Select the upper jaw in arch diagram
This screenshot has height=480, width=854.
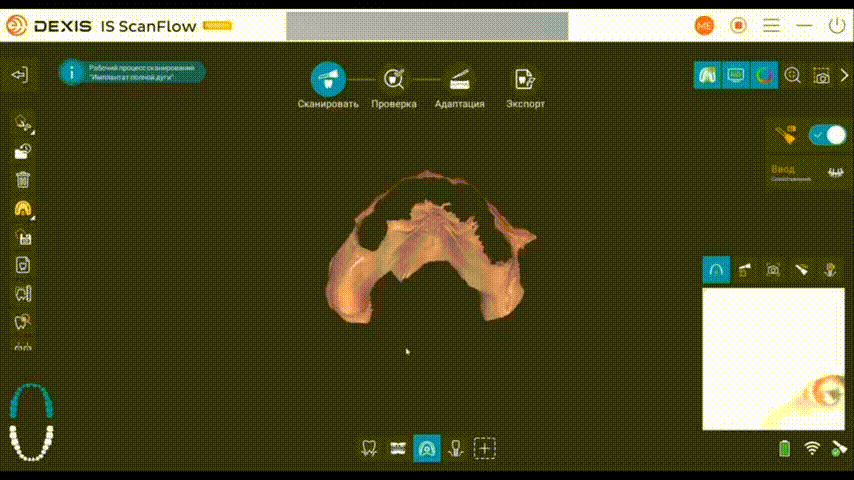click(32, 400)
